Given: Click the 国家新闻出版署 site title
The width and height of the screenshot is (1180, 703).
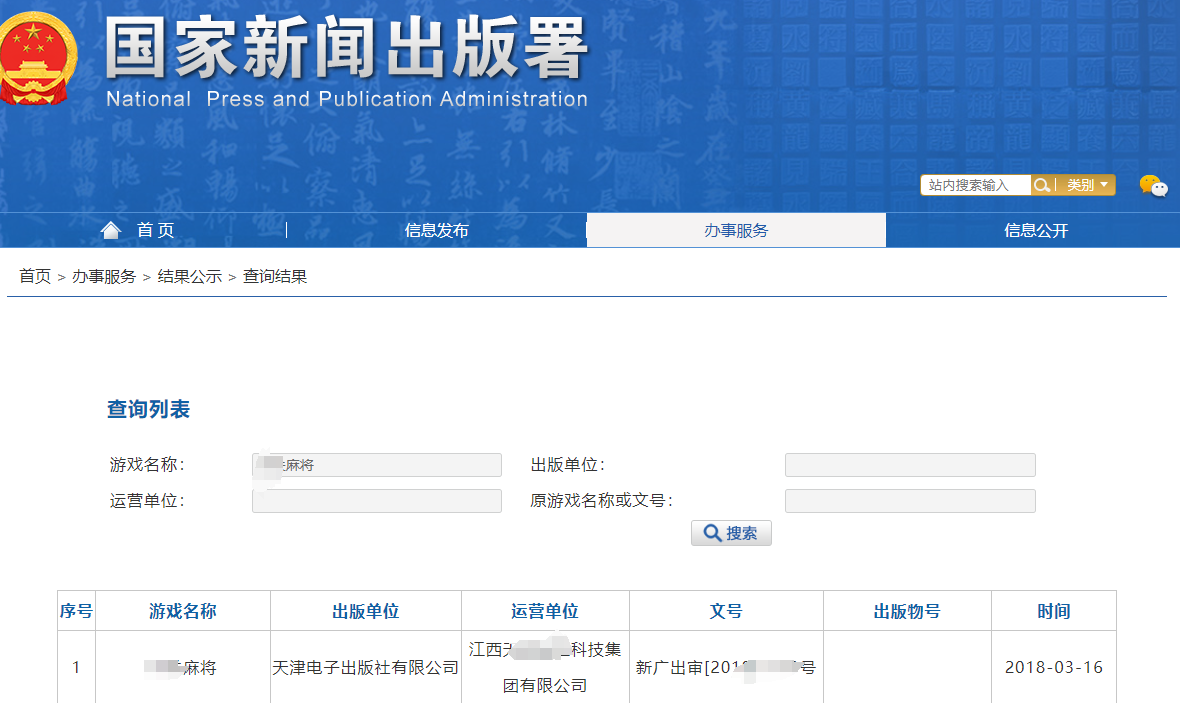Looking at the screenshot, I should point(346,48).
